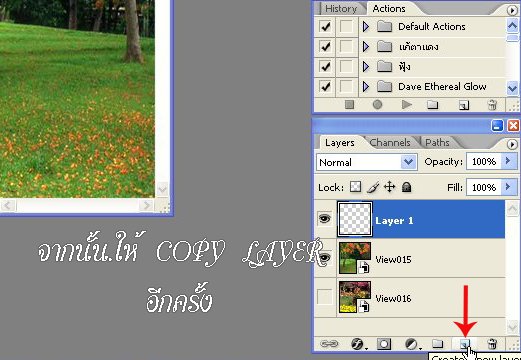Click the Delete layer trash icon
This screenshot has height=360, width=521.
click(492, 344)
